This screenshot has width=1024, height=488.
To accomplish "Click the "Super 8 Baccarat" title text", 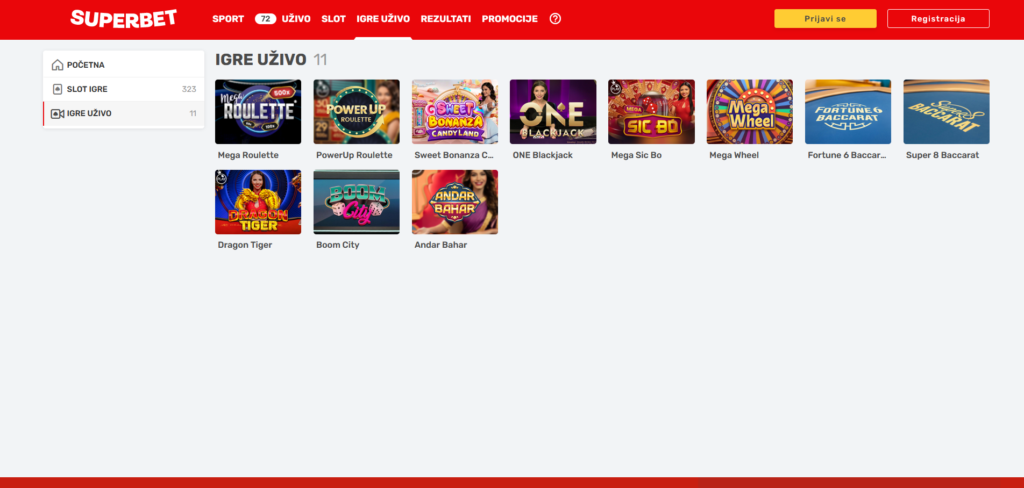I will pyautogui.click(x=942, y=155).
